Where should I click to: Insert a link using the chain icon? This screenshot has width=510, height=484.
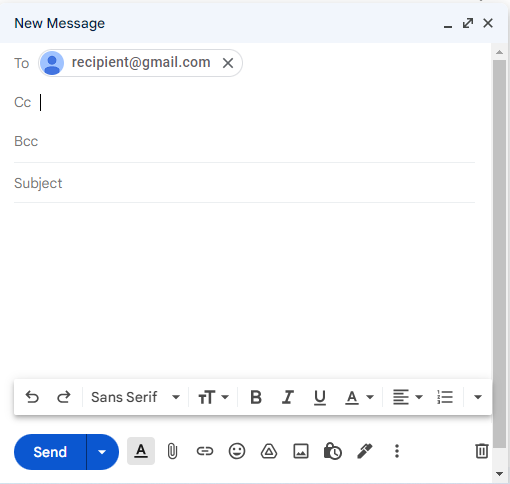coord(204,451)
